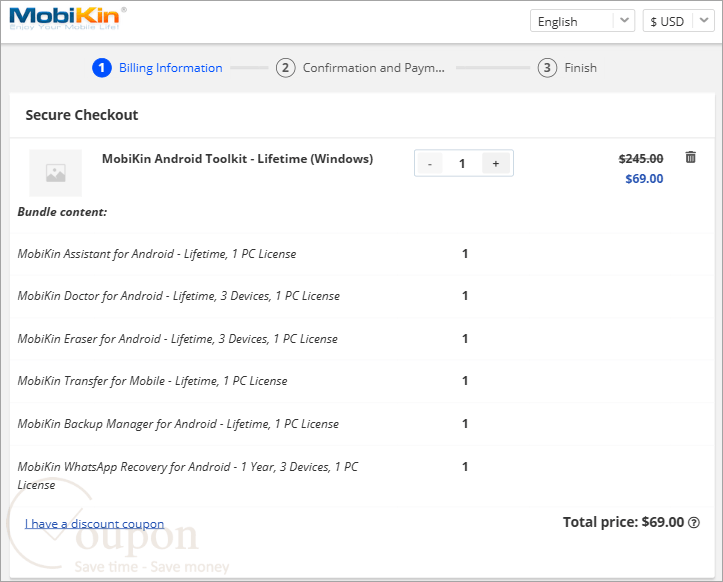Click the quantity field showing 1
The width and height of the screenshot is (723, 582).
coord(462,163)
